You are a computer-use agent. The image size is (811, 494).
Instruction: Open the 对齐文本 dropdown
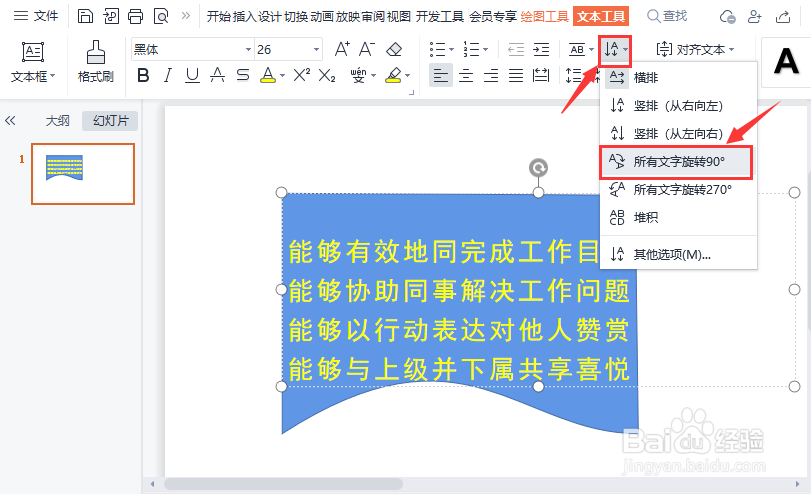(x=695, y=50)
